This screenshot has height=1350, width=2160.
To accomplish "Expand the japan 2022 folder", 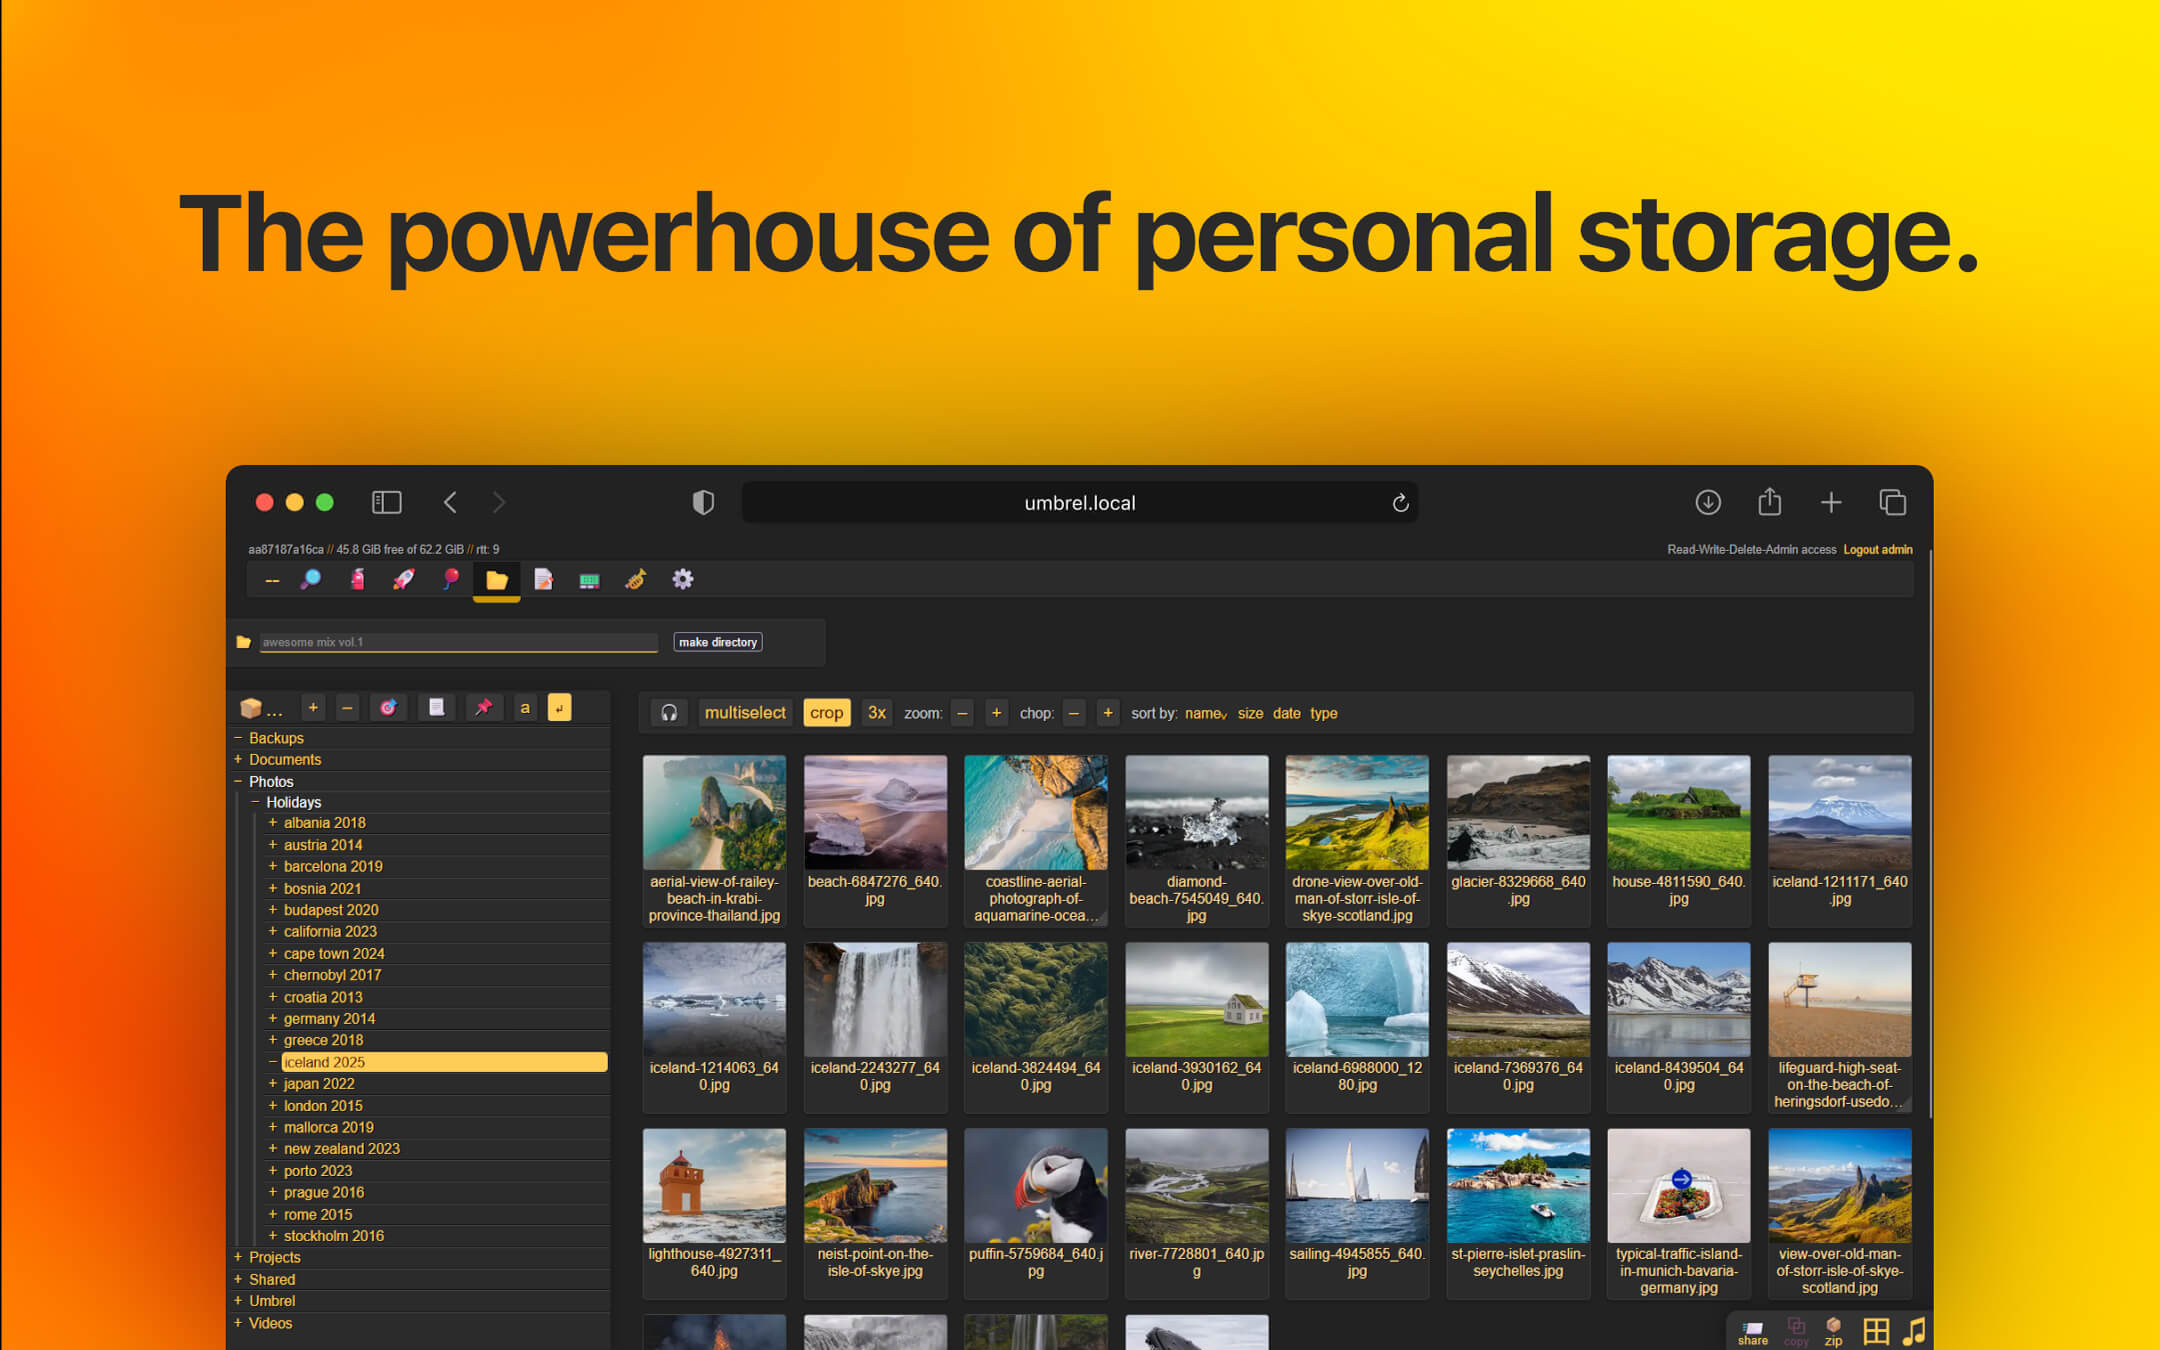I will pyautogui.click(x=273, y=1083).
